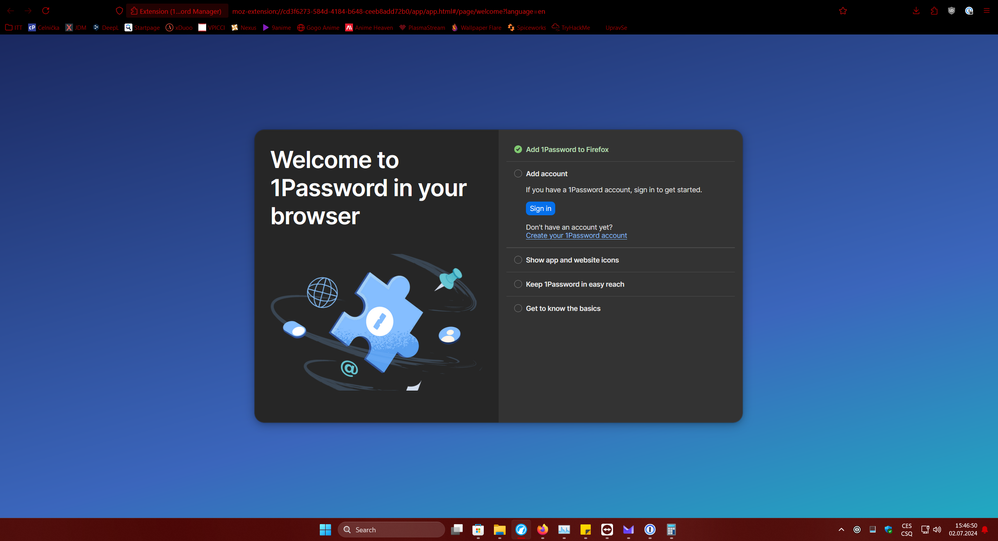Open TeamViewer from the taskbar
Screen dimensions: 998x541
click(607, 530)
